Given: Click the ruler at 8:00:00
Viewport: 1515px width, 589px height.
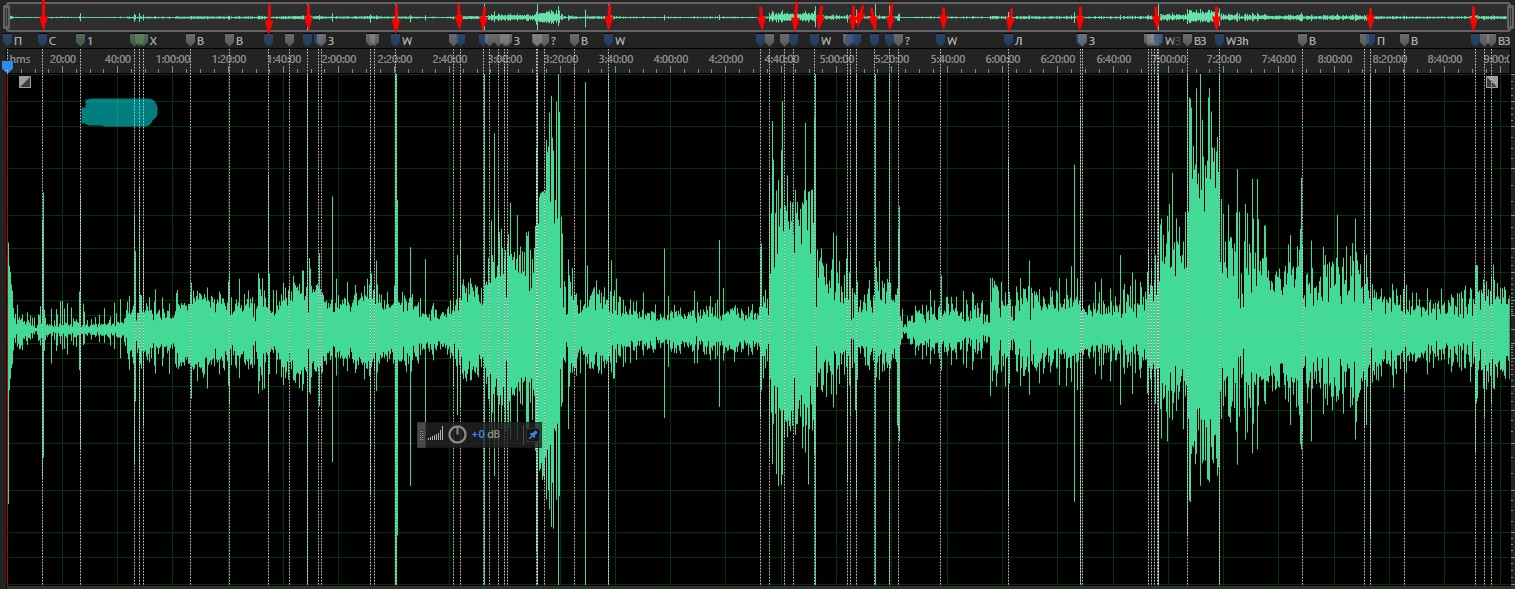Looking at the screenshot, I should point(1334,59).
